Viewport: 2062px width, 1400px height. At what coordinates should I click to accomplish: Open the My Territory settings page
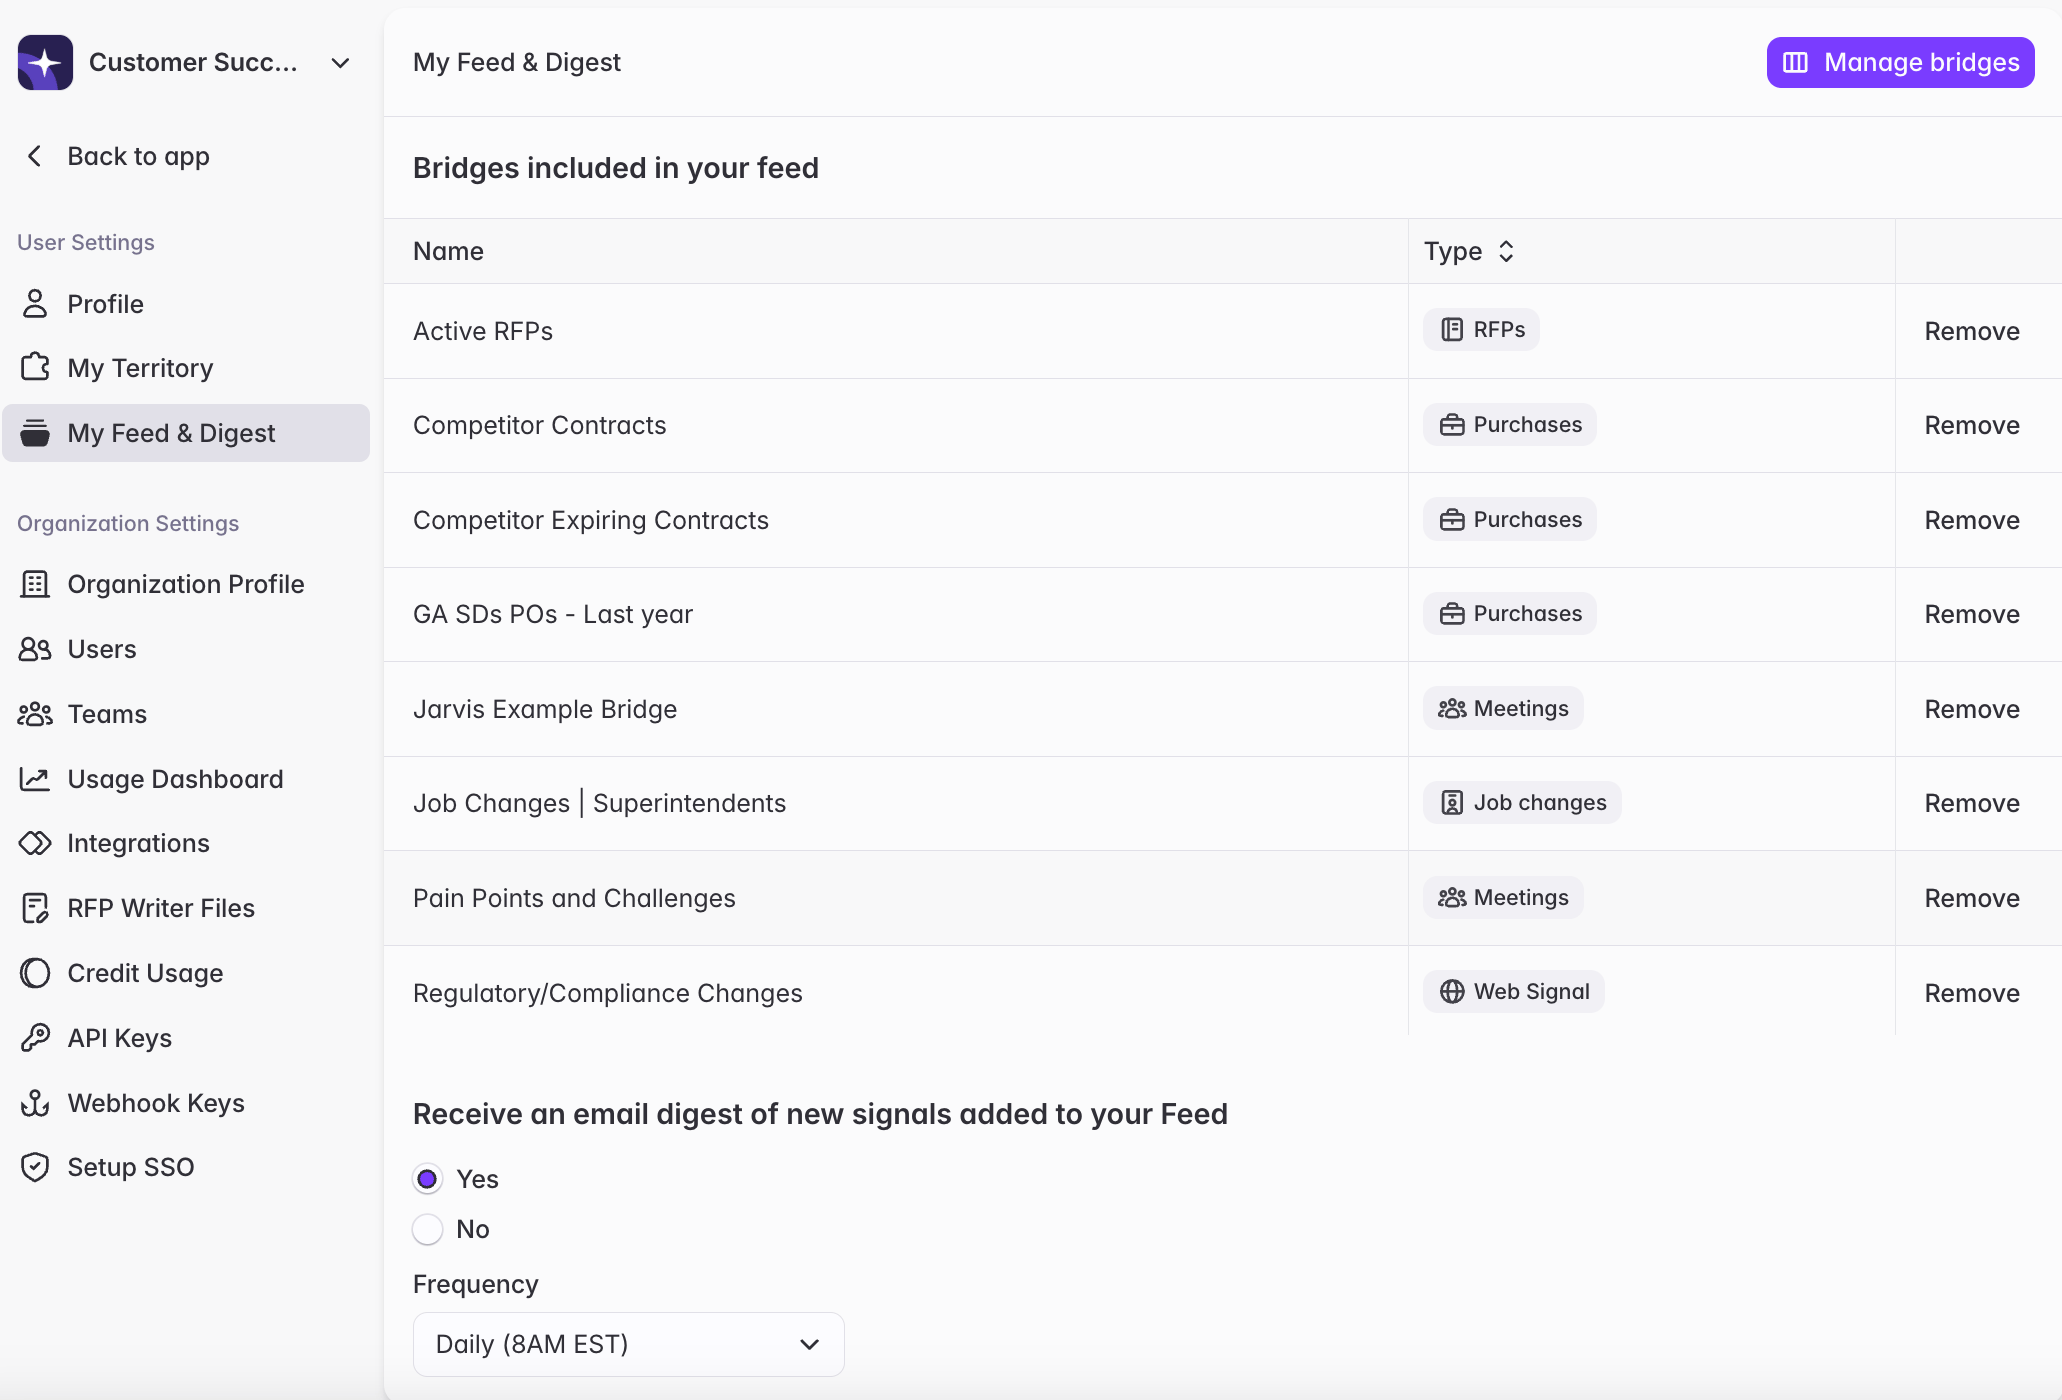click(x=186, y=368)
